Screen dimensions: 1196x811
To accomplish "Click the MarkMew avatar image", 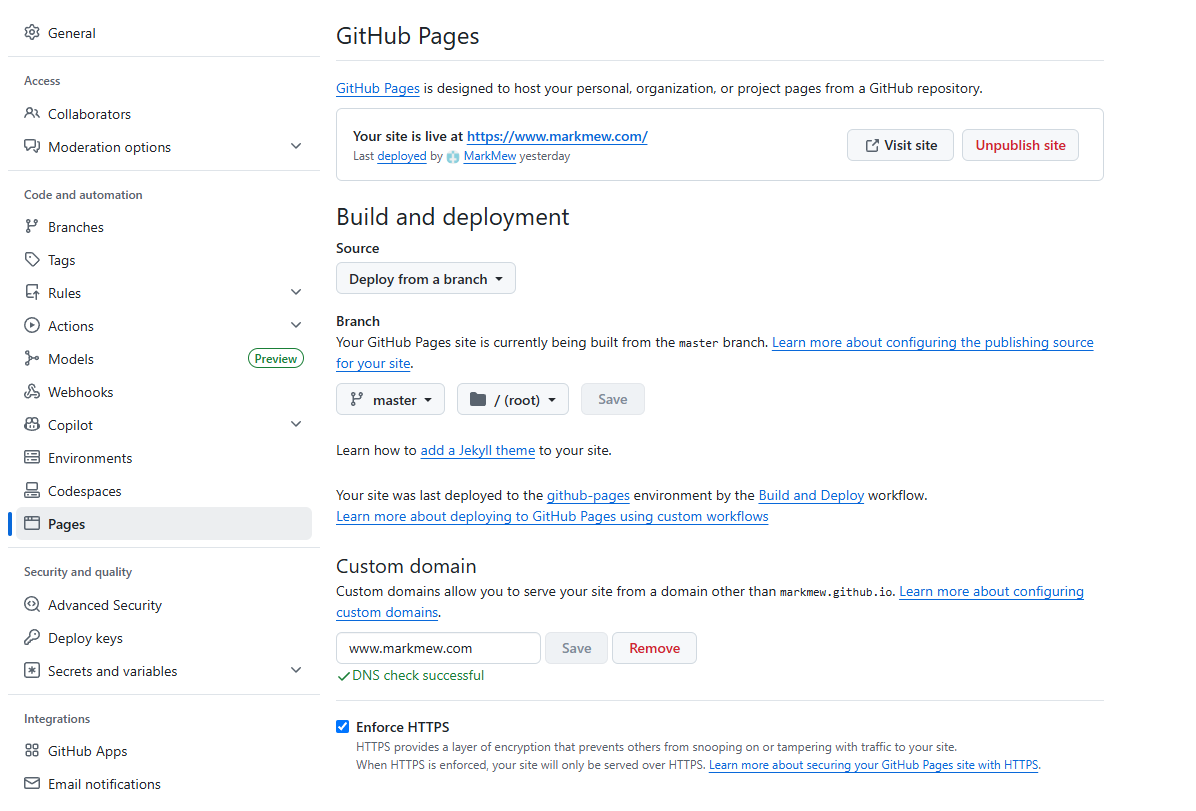I will [453, 156].
